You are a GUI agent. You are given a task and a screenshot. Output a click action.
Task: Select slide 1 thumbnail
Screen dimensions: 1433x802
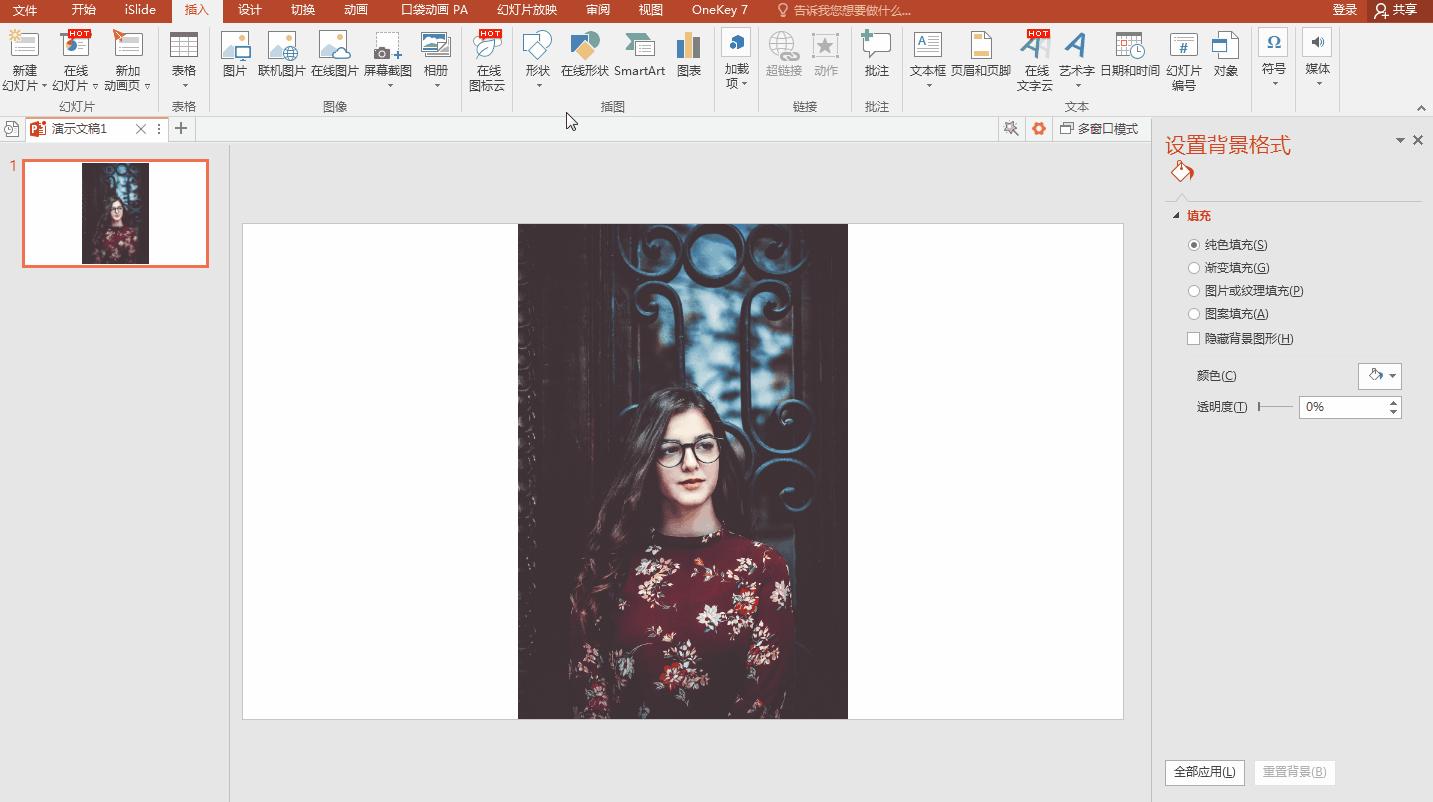pos(115,213)
